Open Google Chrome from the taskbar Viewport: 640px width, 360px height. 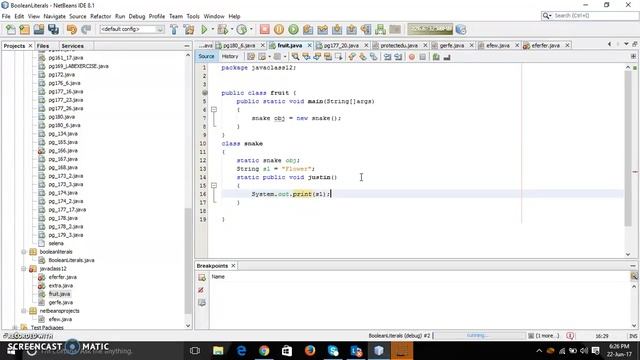point(264,351)
